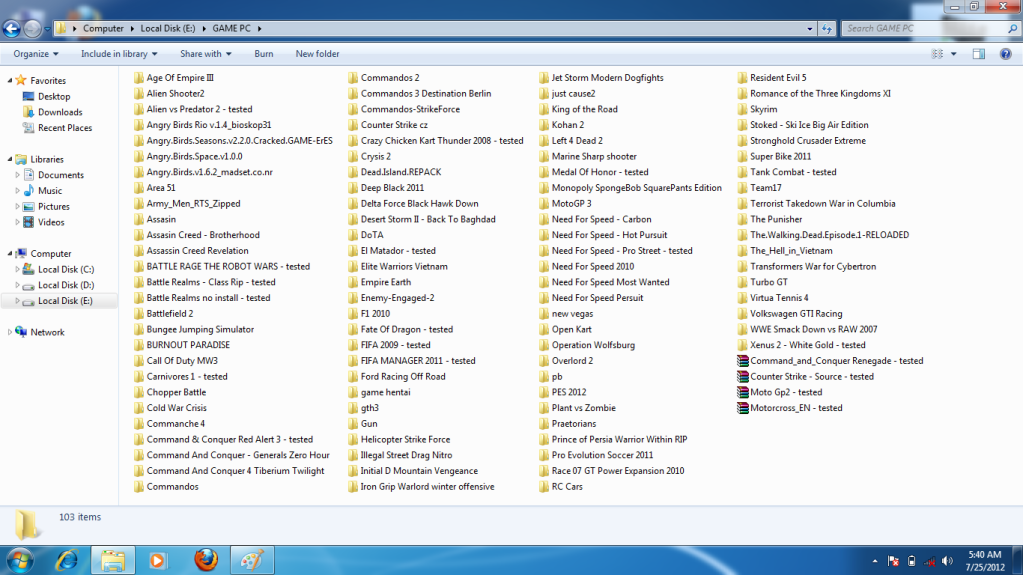Open the Help question mark icon

(x=1005, y=54)
